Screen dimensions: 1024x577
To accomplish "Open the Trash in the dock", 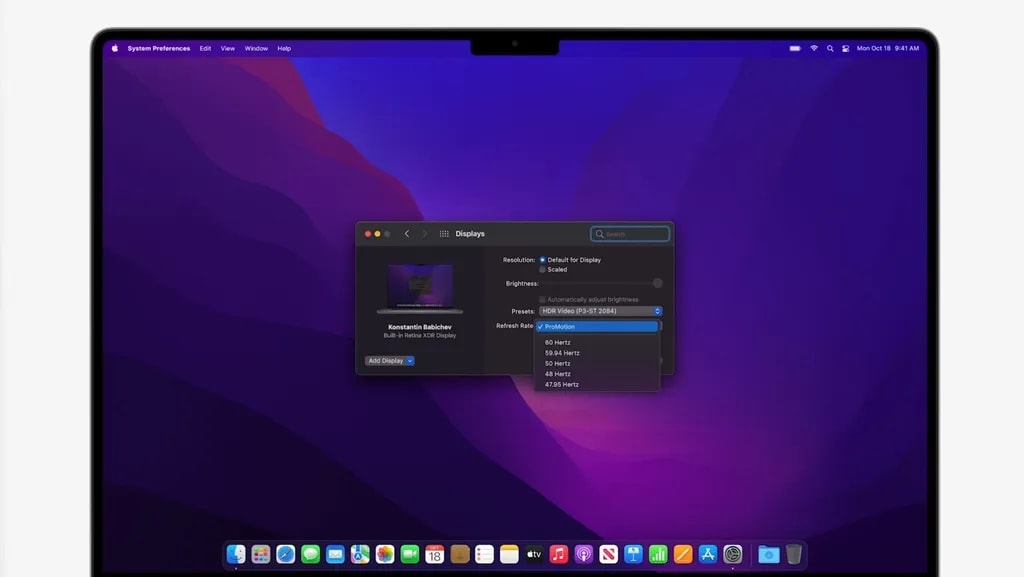I will [x=794, y=554].
